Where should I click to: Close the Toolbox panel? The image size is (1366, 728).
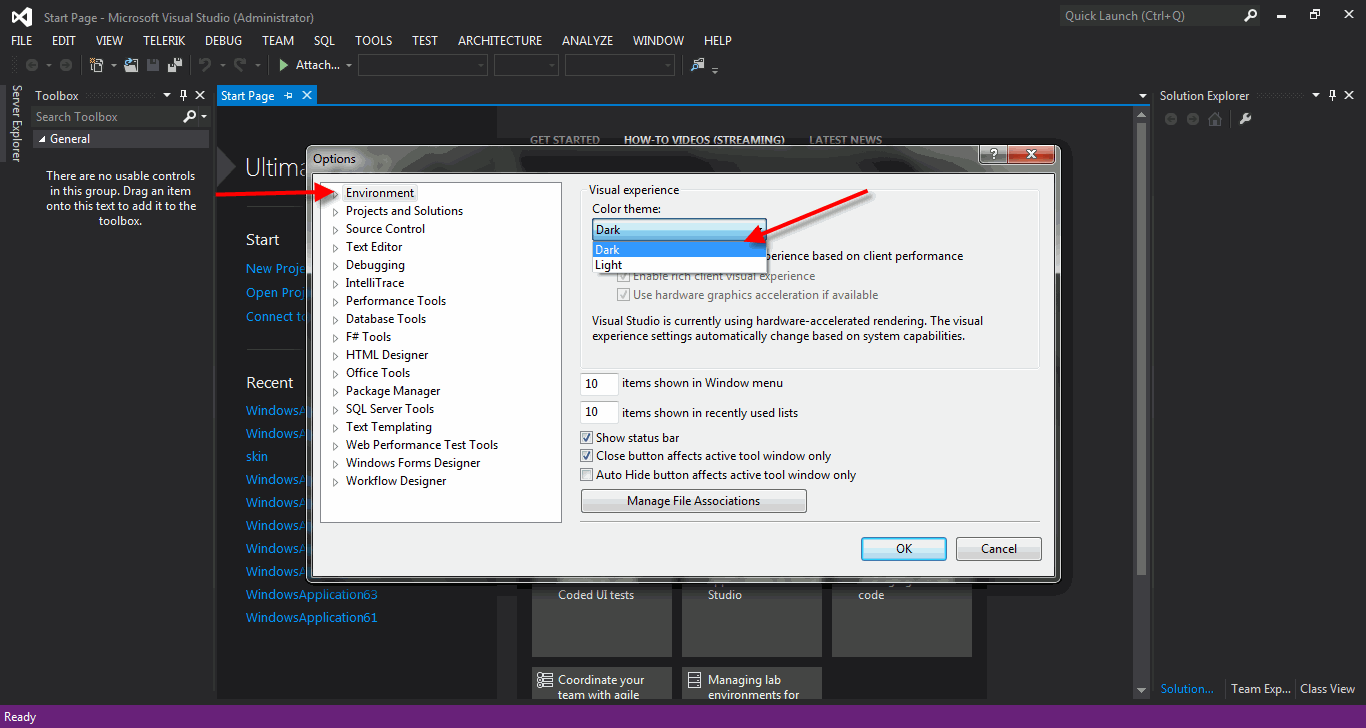pyautogui.click(x=200, y=96)
